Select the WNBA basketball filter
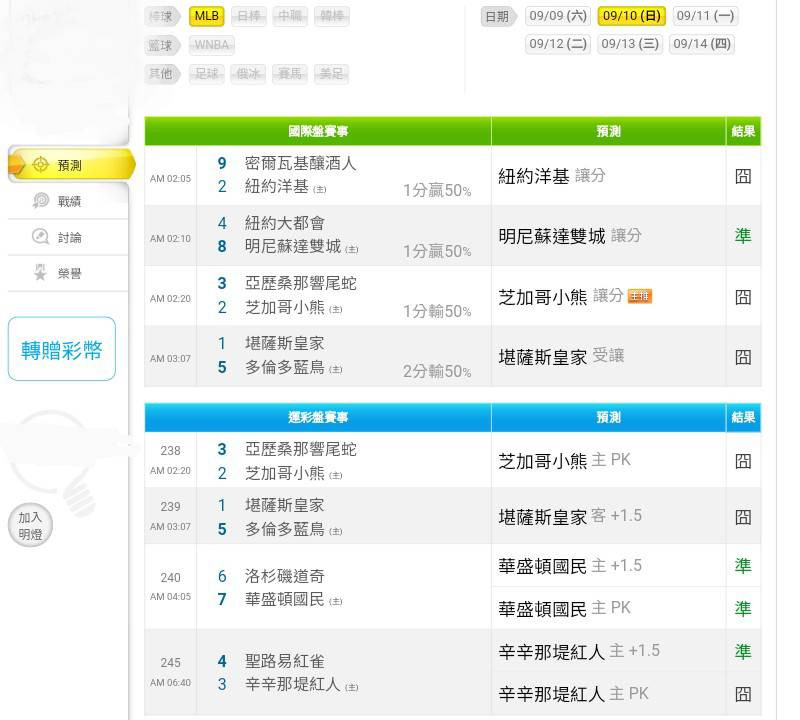This screenshot has width=800, height=720. [x=212, y=45]
